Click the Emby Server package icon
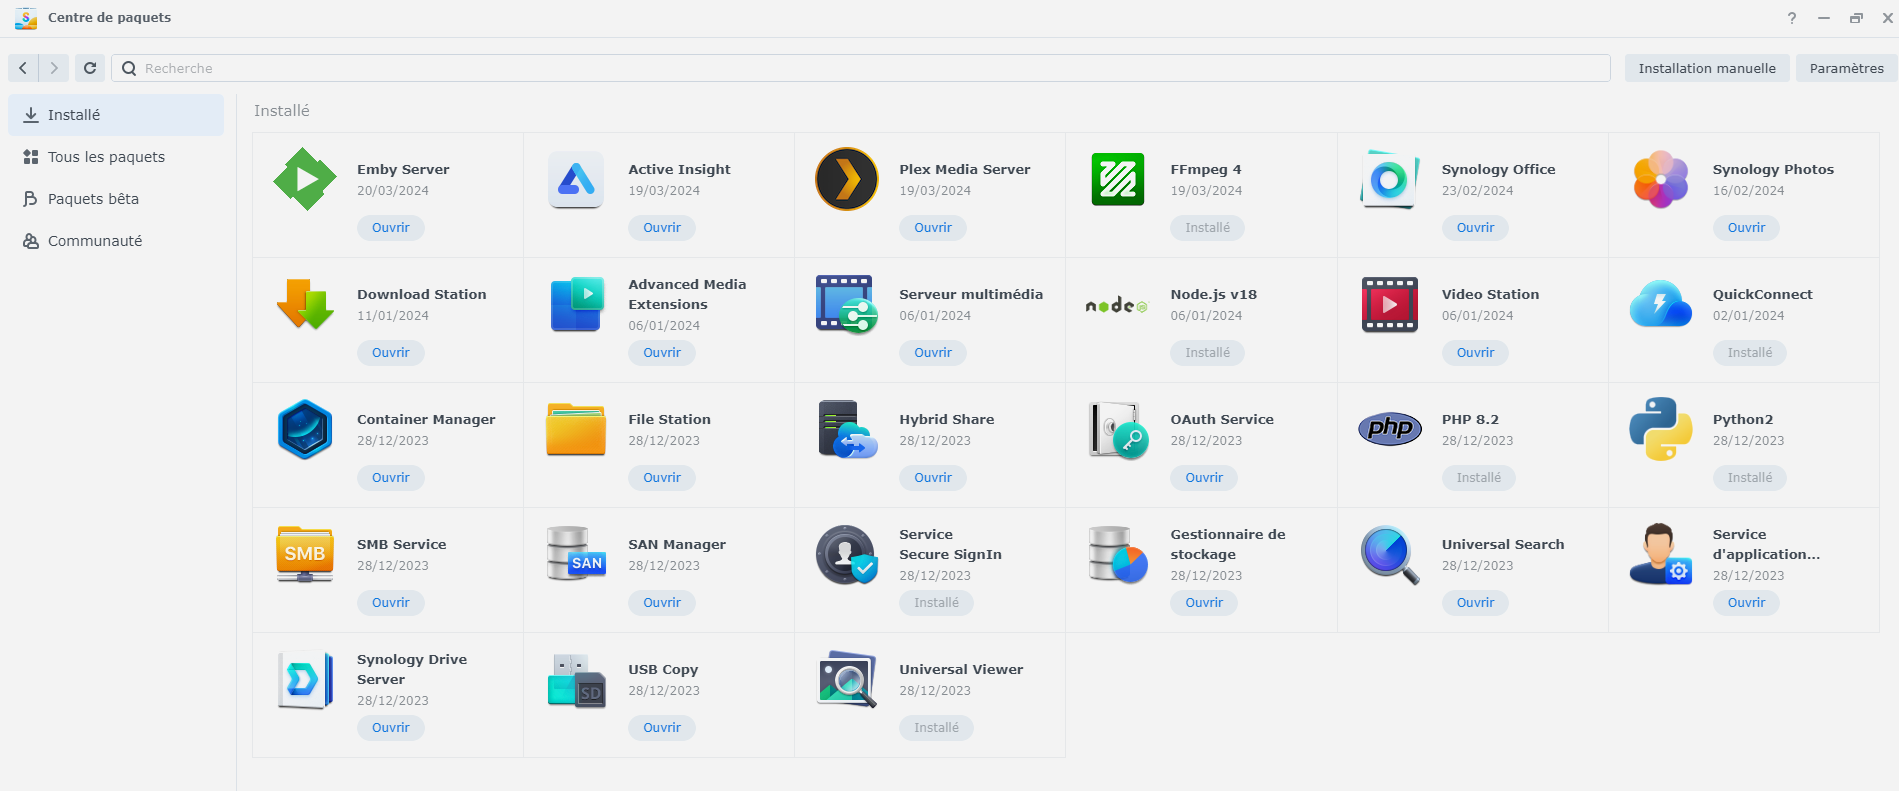 coord(305,179)
